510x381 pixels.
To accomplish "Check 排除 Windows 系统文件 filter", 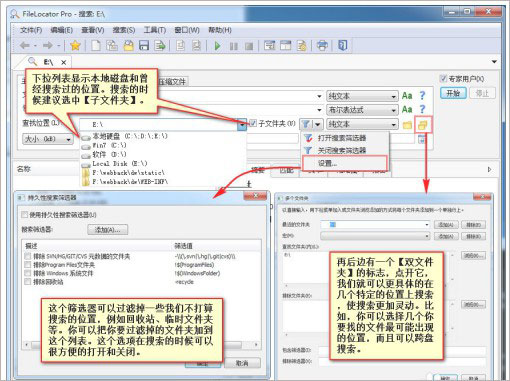I will (x=28, y=273).
